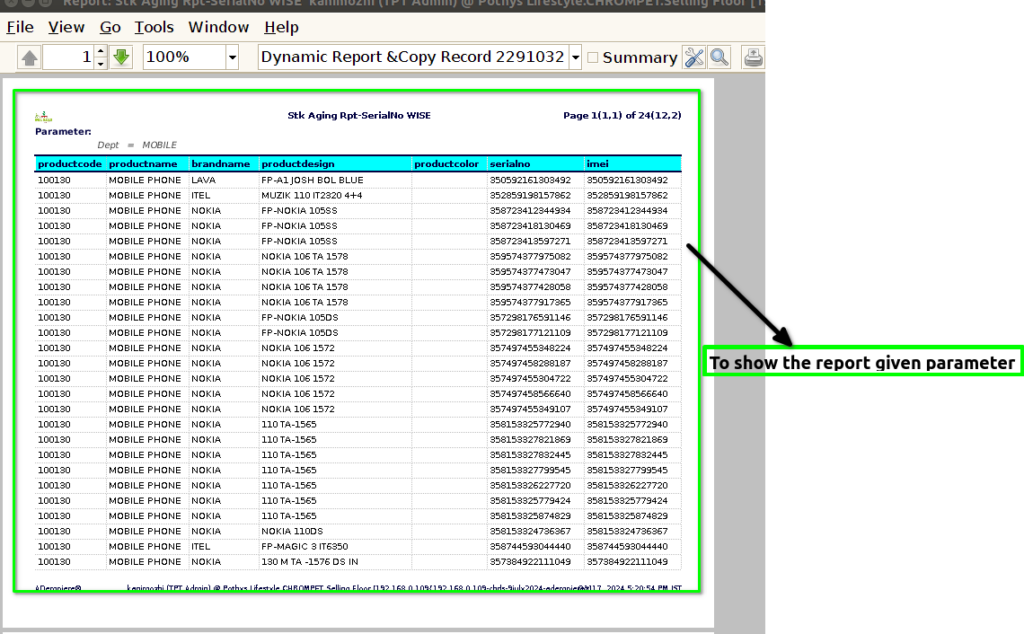Click serialno 357497455348224 cell
The image size is (1024, 634).
[530, 348]
